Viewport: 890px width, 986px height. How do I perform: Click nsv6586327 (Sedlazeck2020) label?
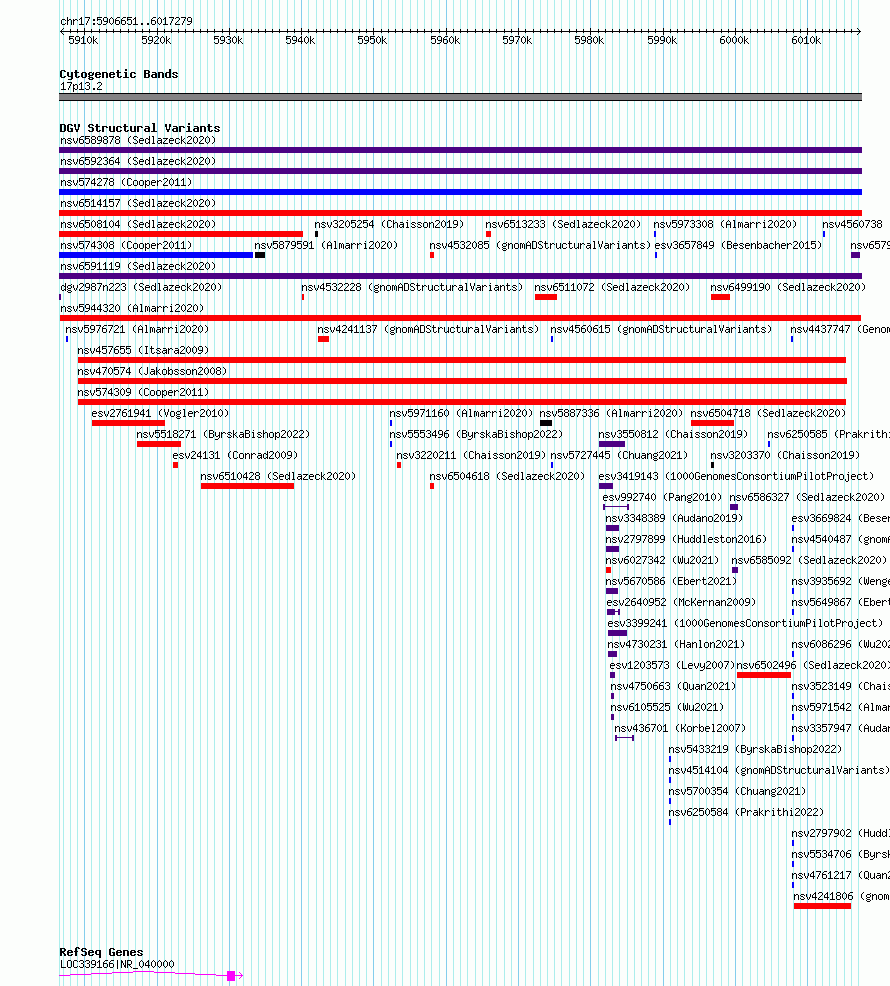(x=806, y=497)
